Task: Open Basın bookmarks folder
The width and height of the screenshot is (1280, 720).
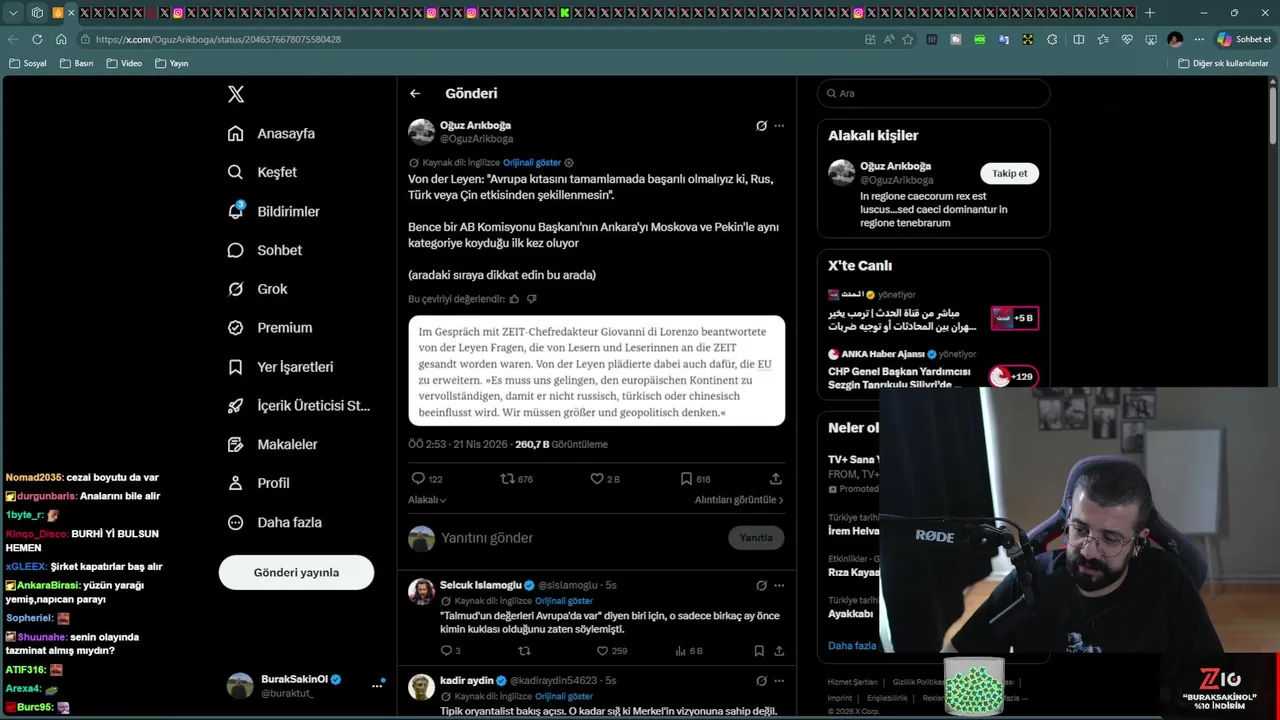Action: coord(76,63)
